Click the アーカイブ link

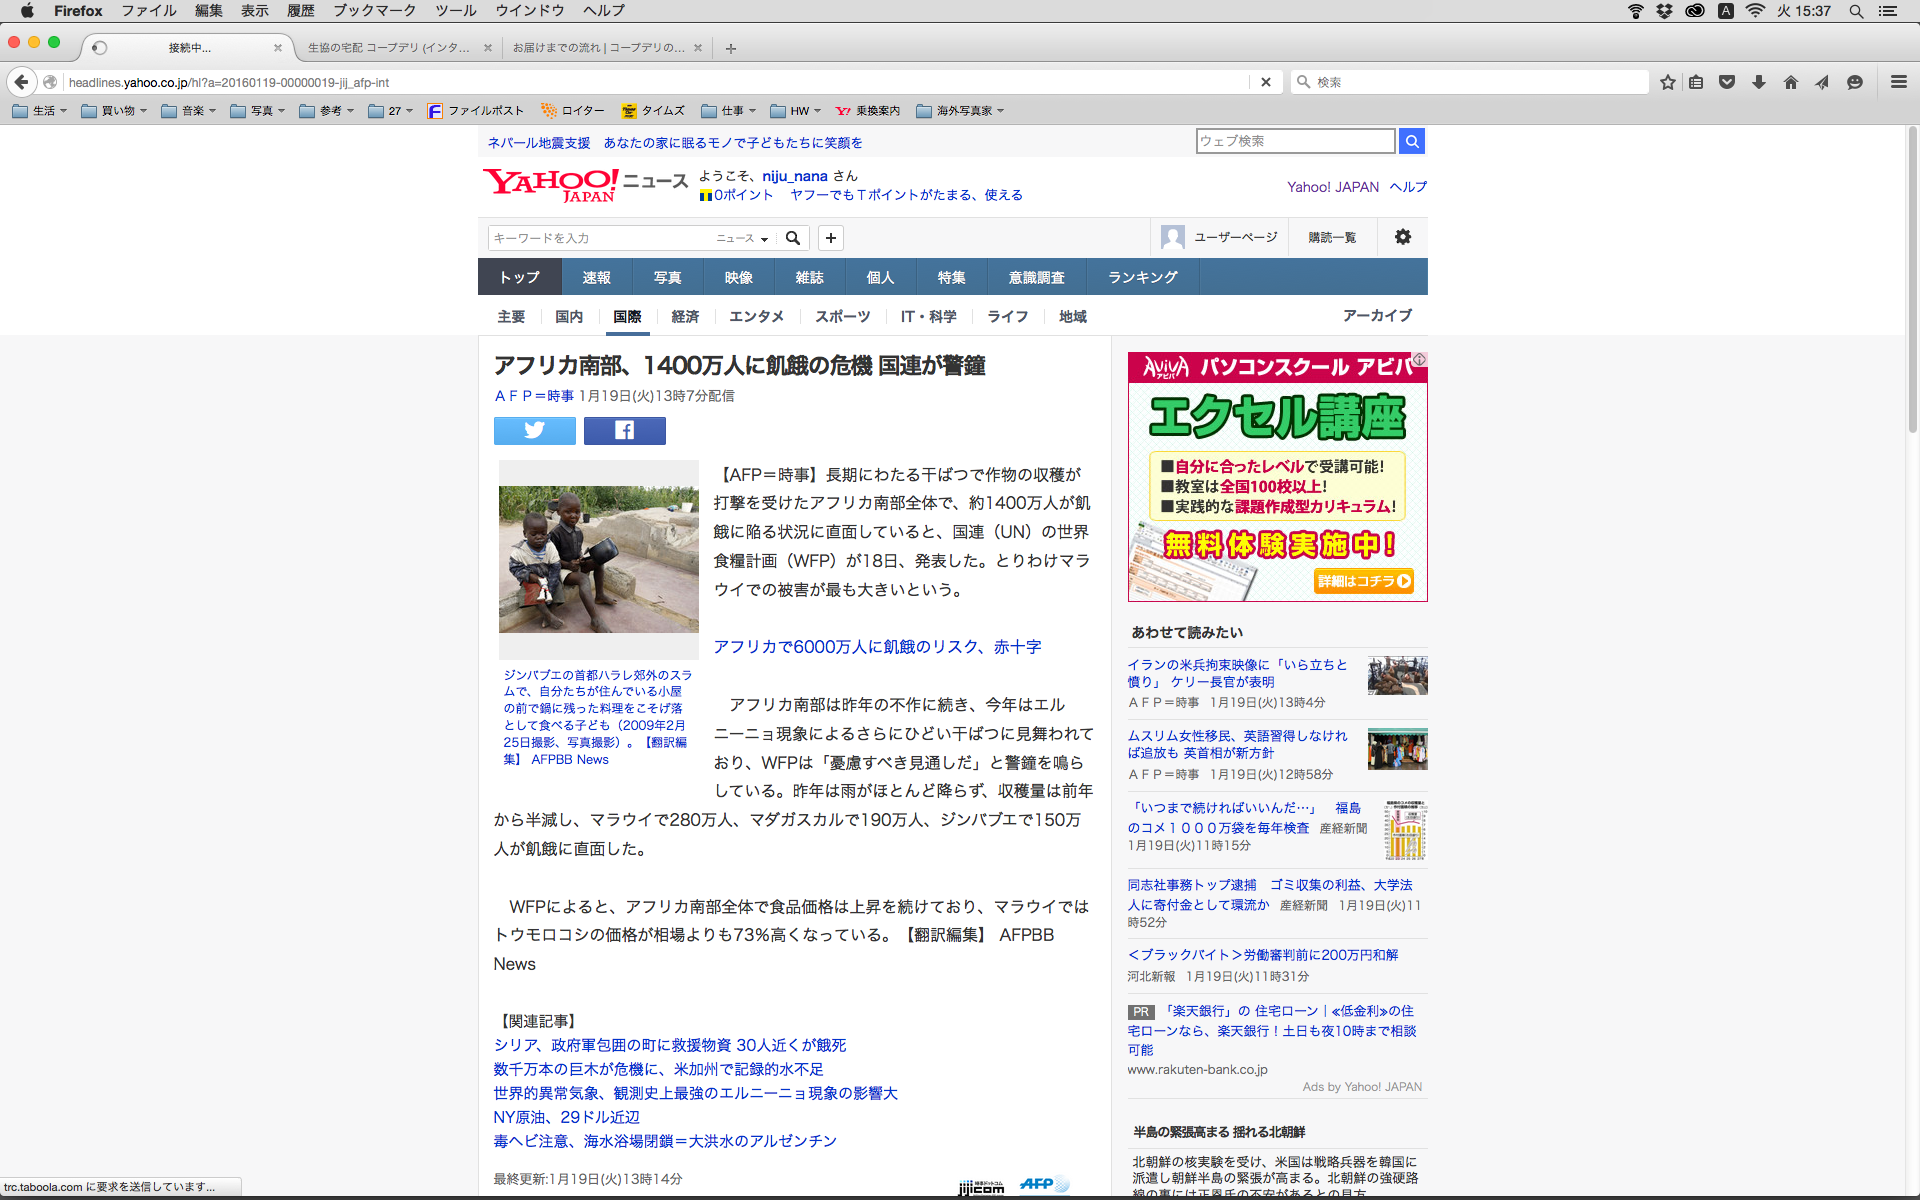point(1376,315)
